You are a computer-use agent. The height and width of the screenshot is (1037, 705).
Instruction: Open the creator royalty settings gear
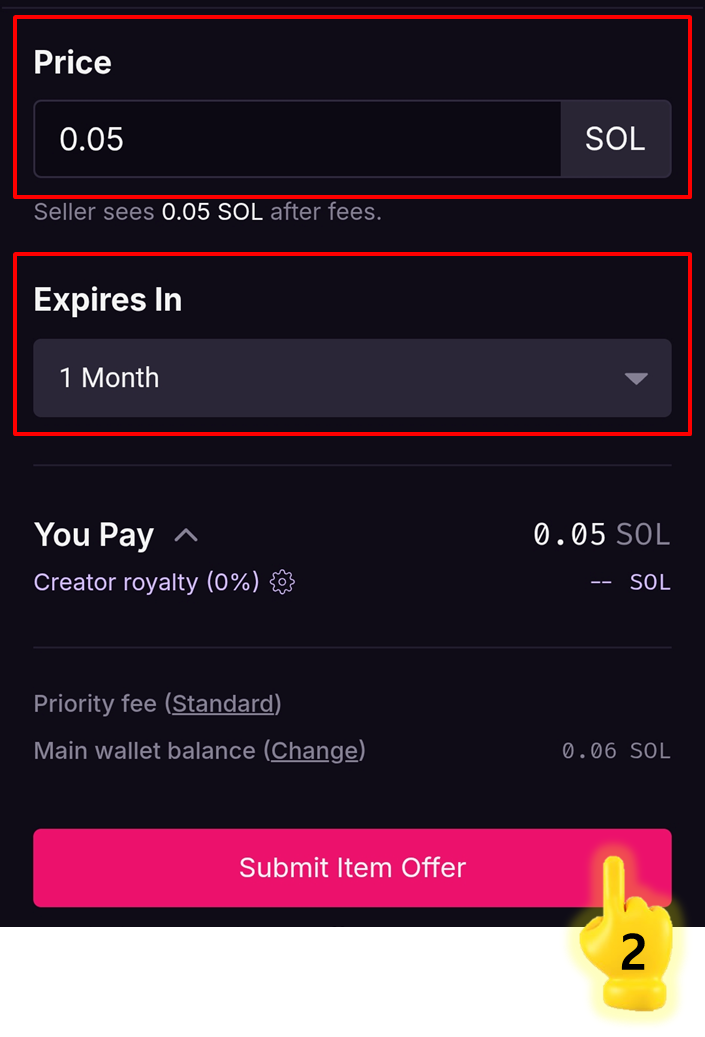[x=283, y=582]
